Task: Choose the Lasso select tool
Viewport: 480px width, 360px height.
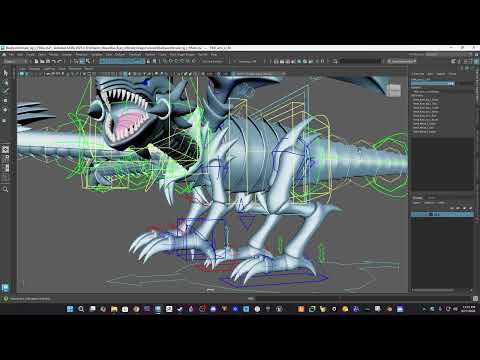Action: [x=6, y=82]
